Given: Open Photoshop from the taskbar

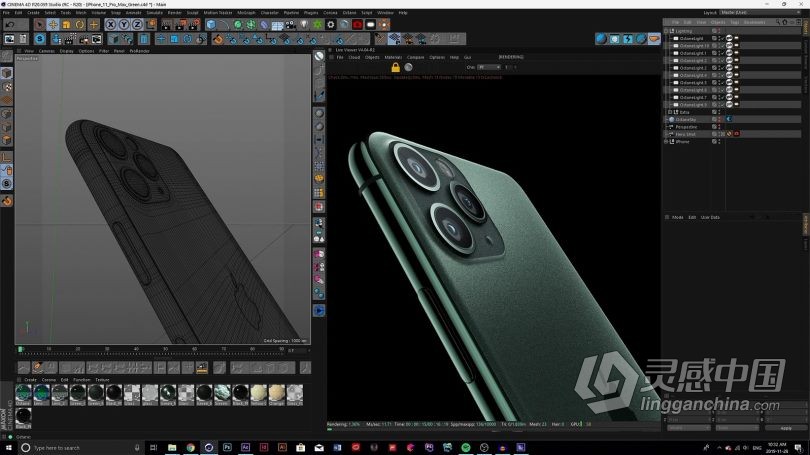Looking at the screenshot, I should pos(227,447).
